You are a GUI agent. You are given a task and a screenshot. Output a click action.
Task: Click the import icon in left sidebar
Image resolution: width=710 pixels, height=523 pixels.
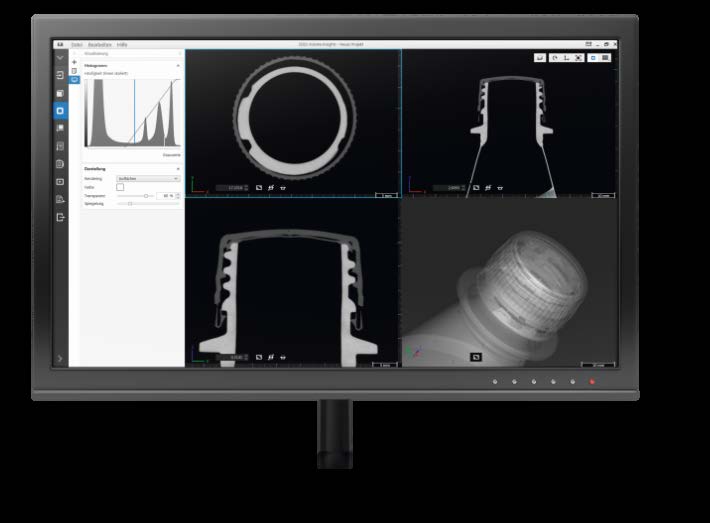click(60, 75)
